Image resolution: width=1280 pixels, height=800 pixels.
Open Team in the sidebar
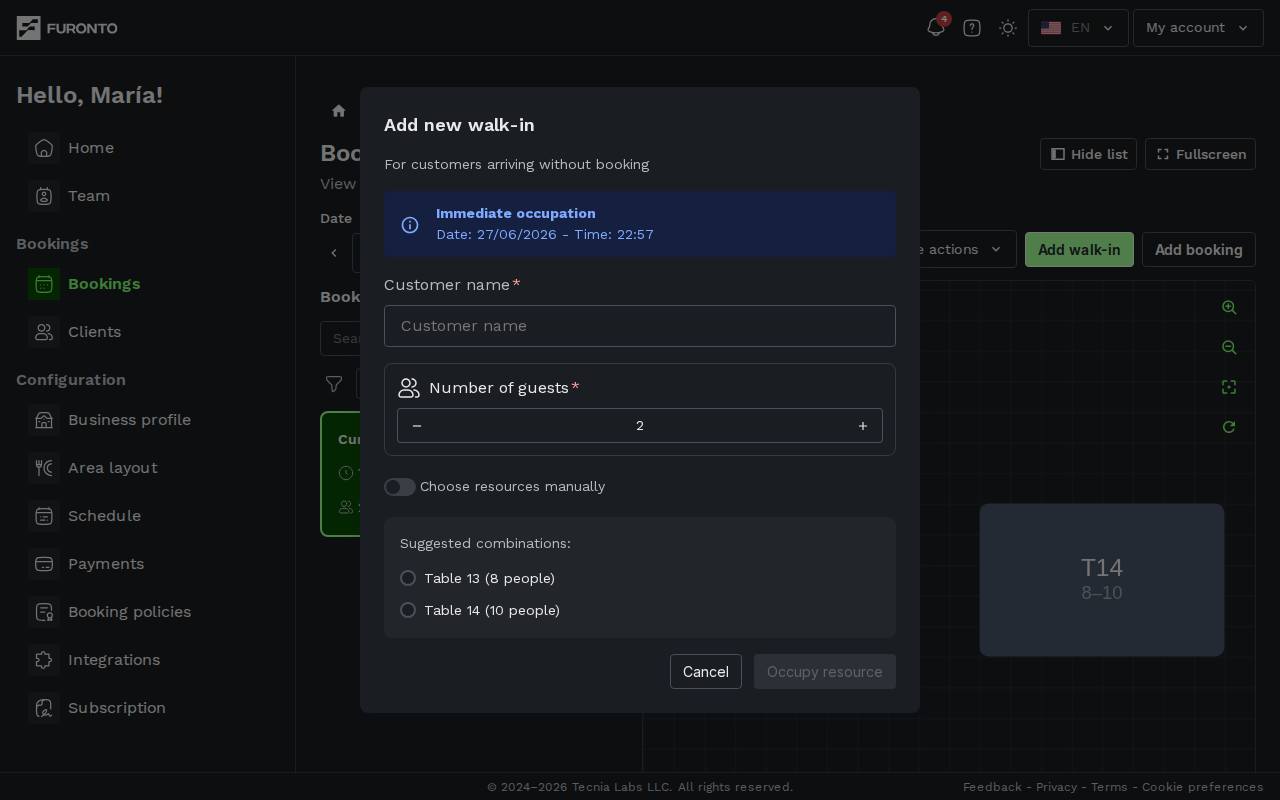89,196
